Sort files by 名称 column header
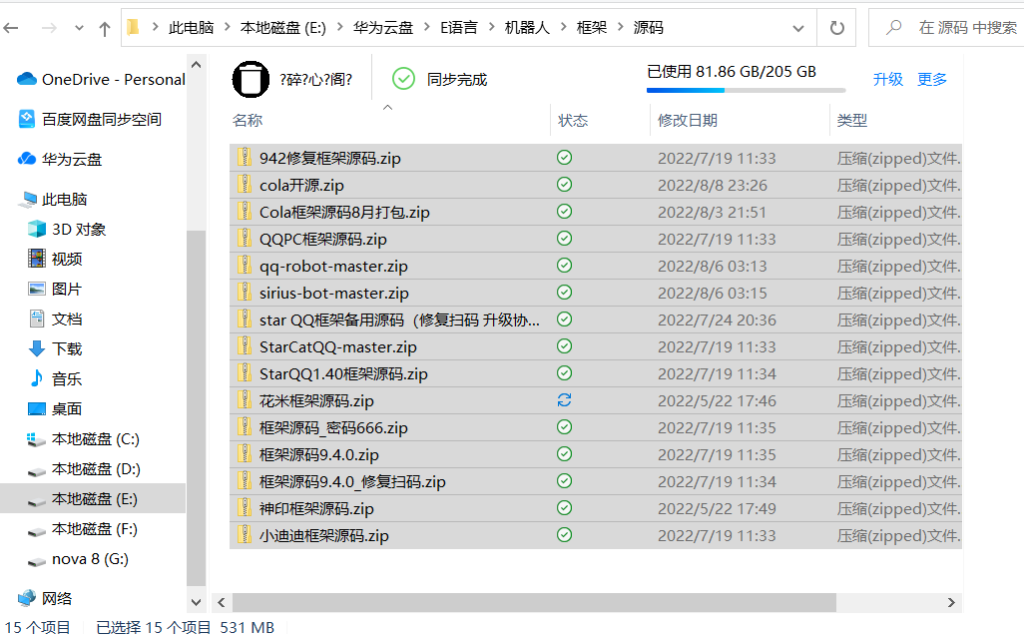 247,121
